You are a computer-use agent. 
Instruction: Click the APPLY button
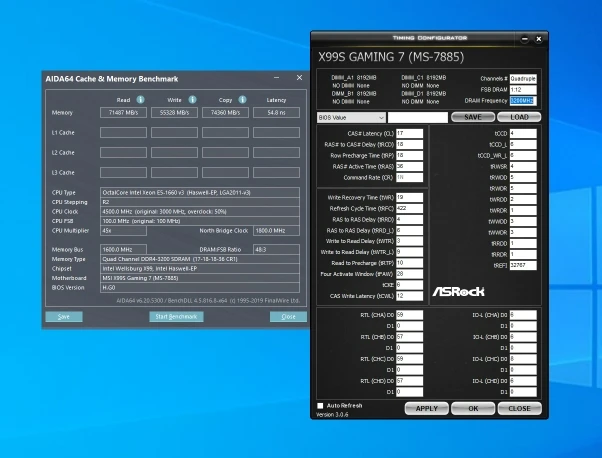click(427, 408)
